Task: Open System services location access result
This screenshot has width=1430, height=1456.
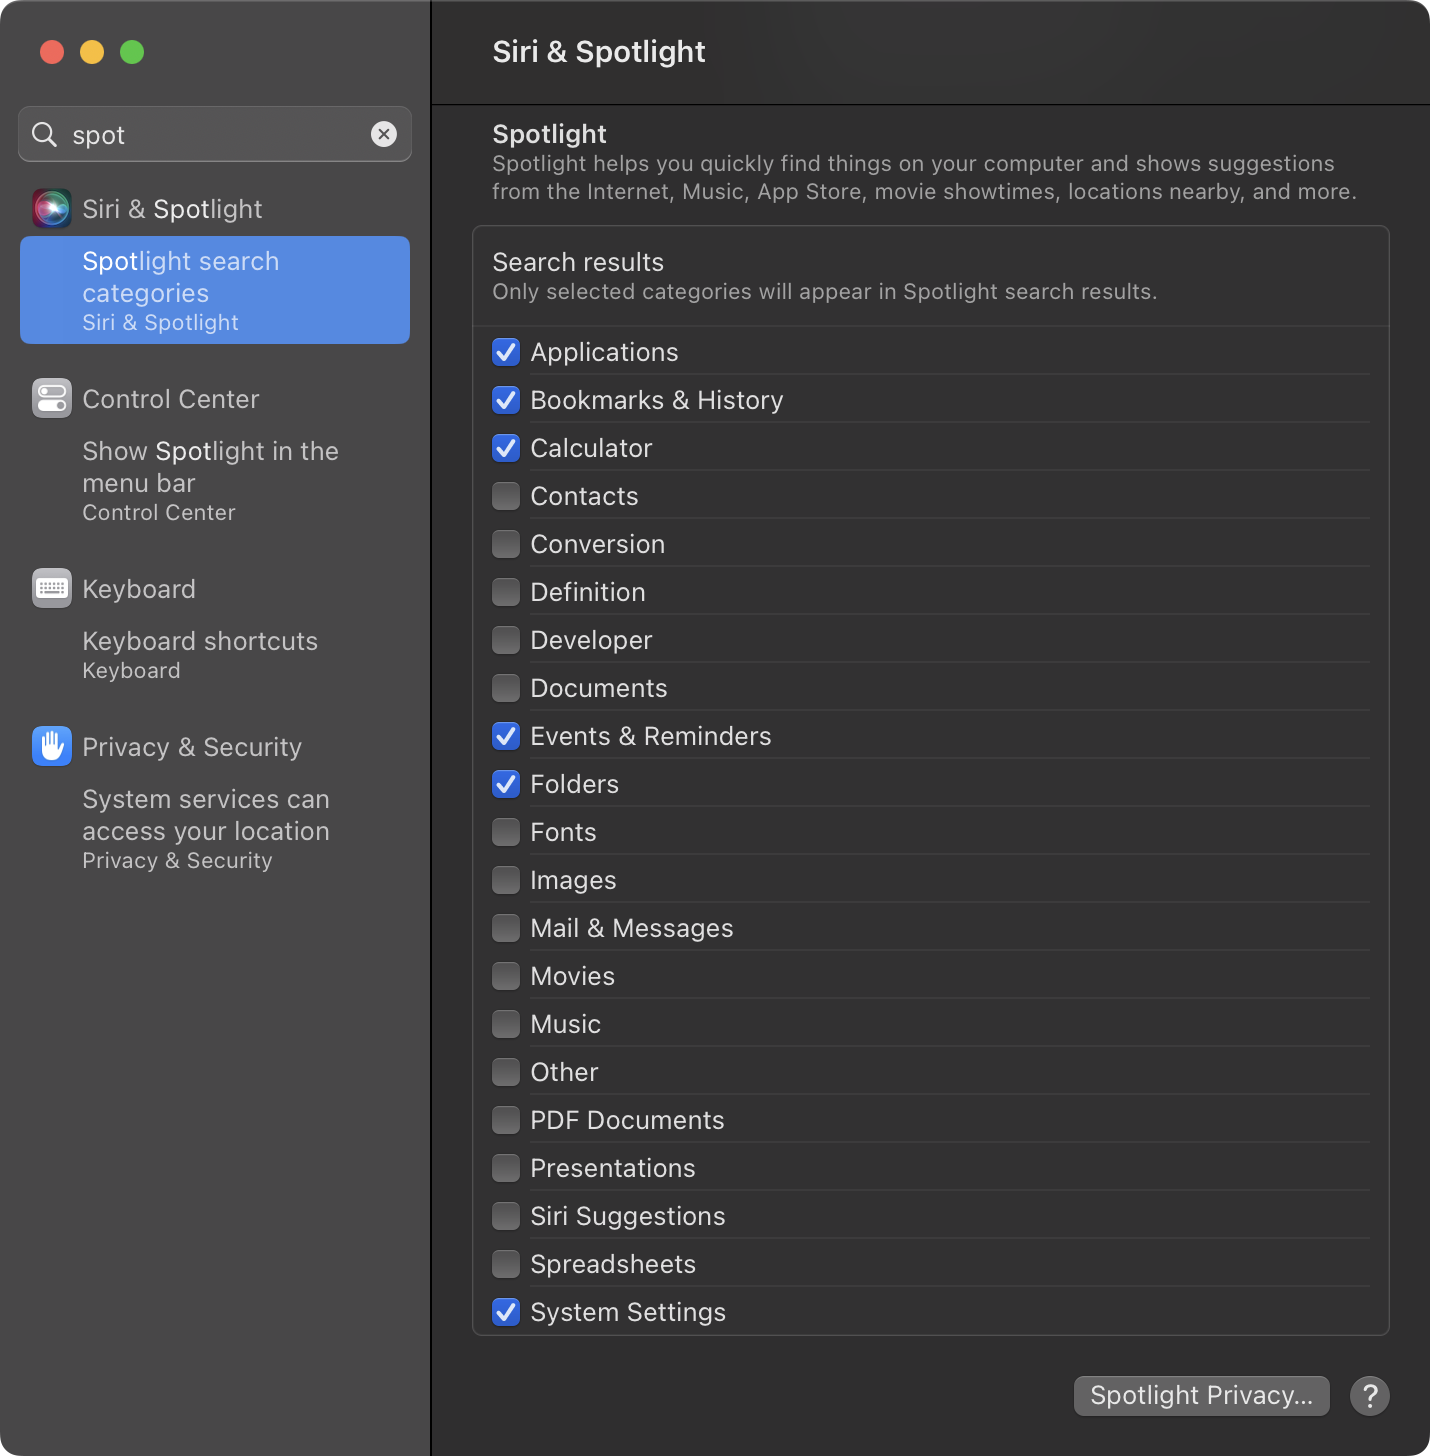Action: point(206,828)
